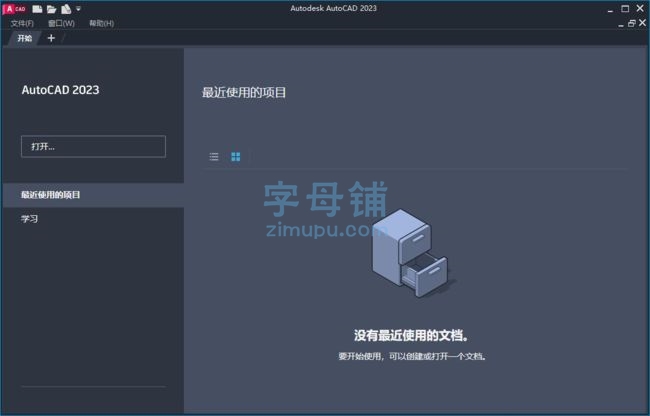Close the AutoCAD application window
Screen dimensions: 650x416
(640, 8)
